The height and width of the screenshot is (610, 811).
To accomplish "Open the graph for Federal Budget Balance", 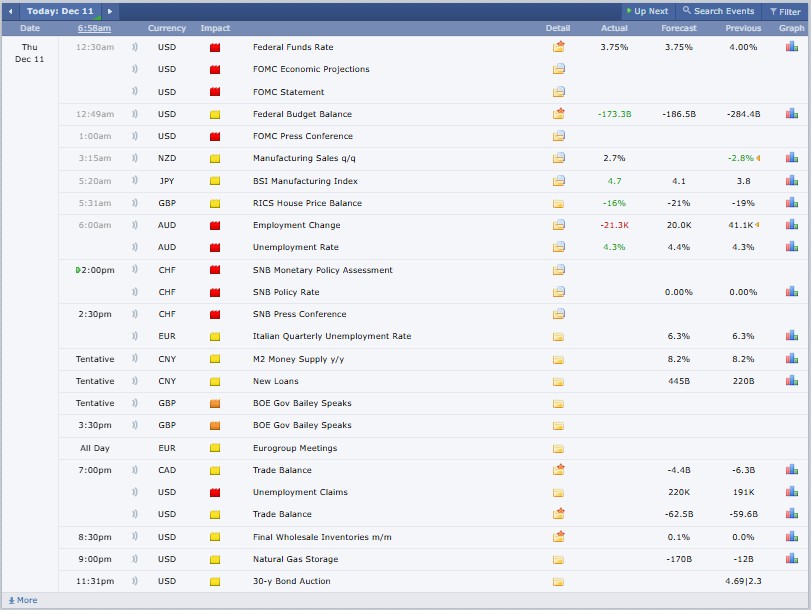I will click(791, 114).
